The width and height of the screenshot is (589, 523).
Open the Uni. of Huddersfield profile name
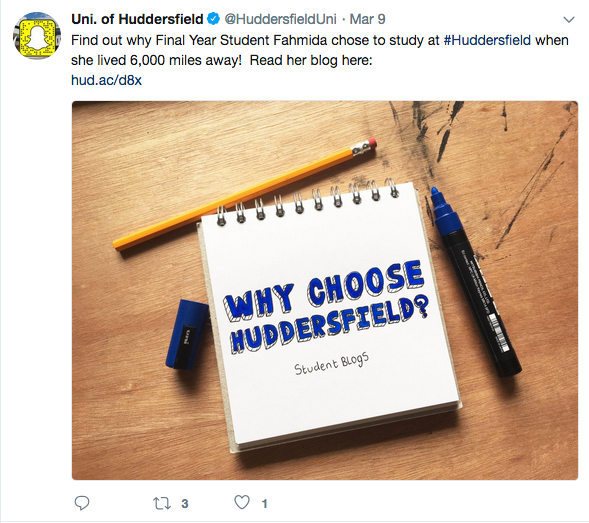click(137, 19)
